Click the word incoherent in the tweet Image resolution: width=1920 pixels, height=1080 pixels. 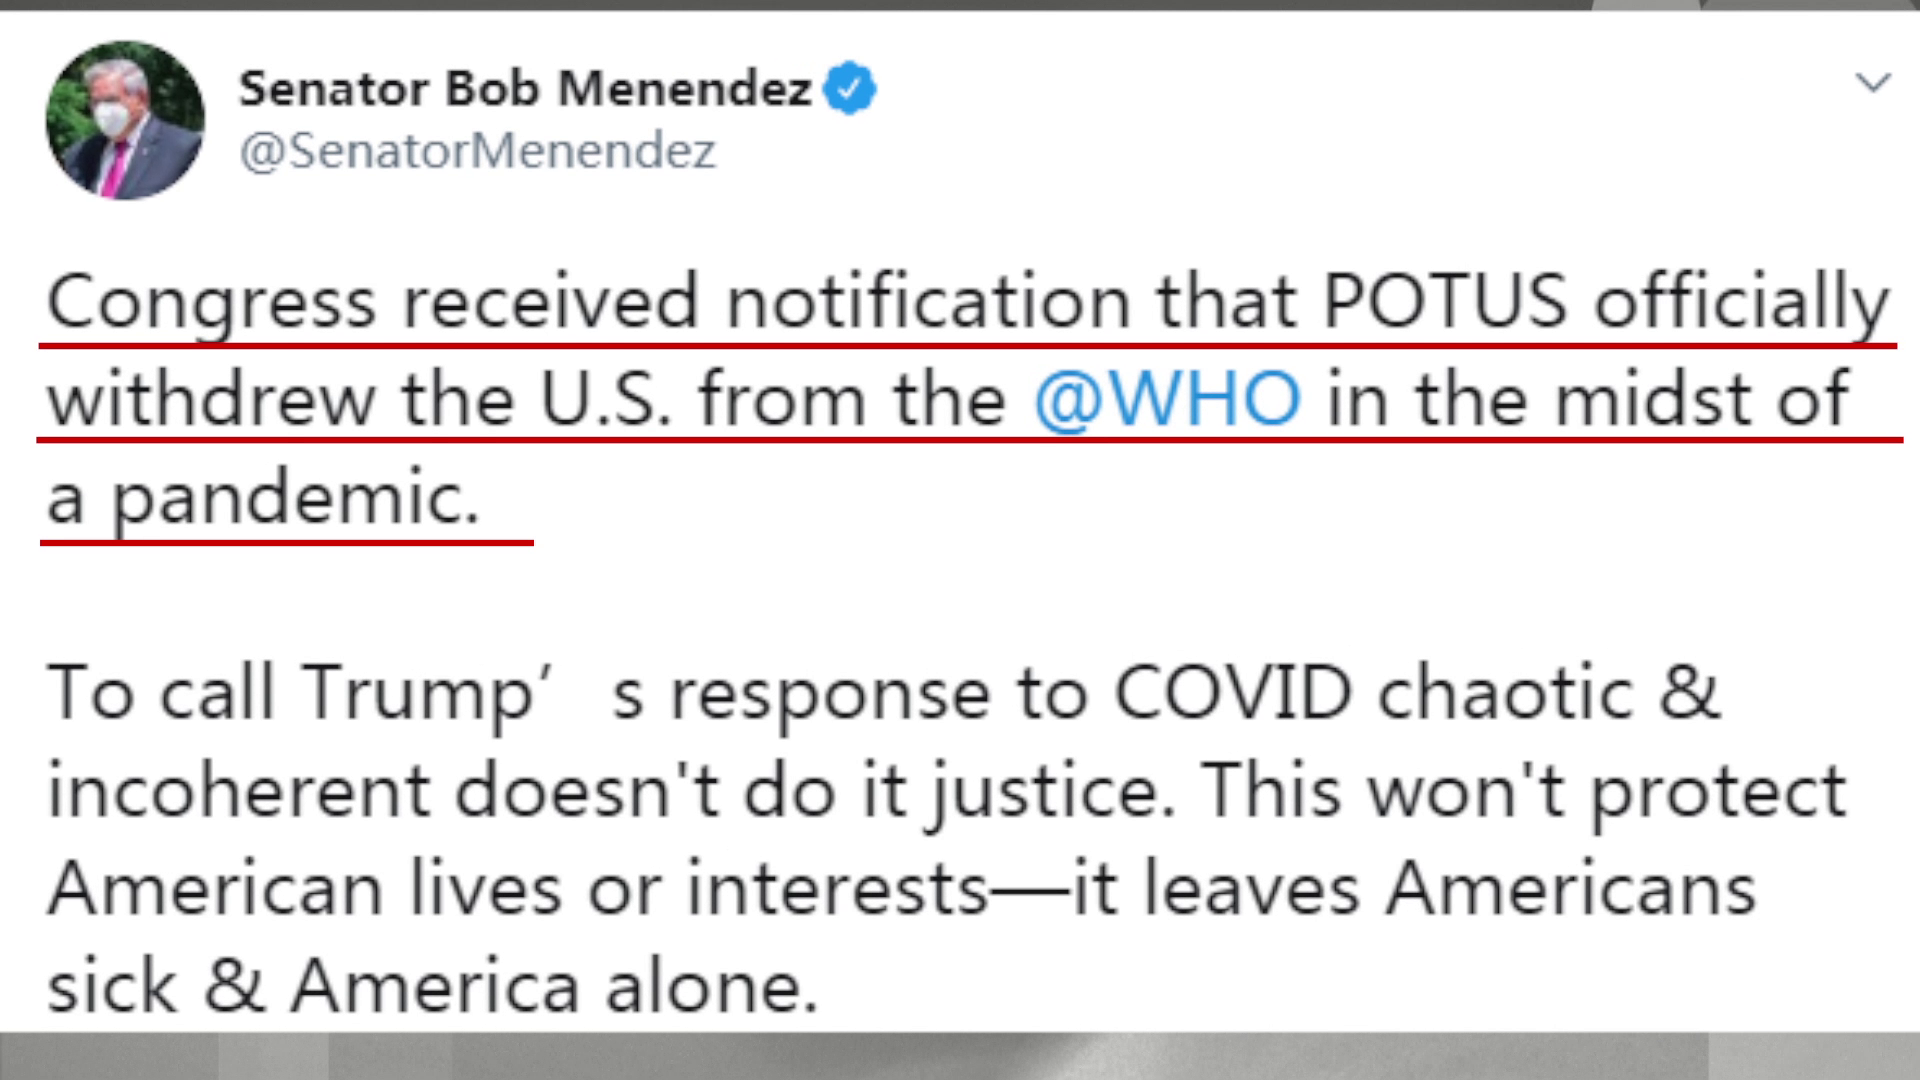pos(238,791)
